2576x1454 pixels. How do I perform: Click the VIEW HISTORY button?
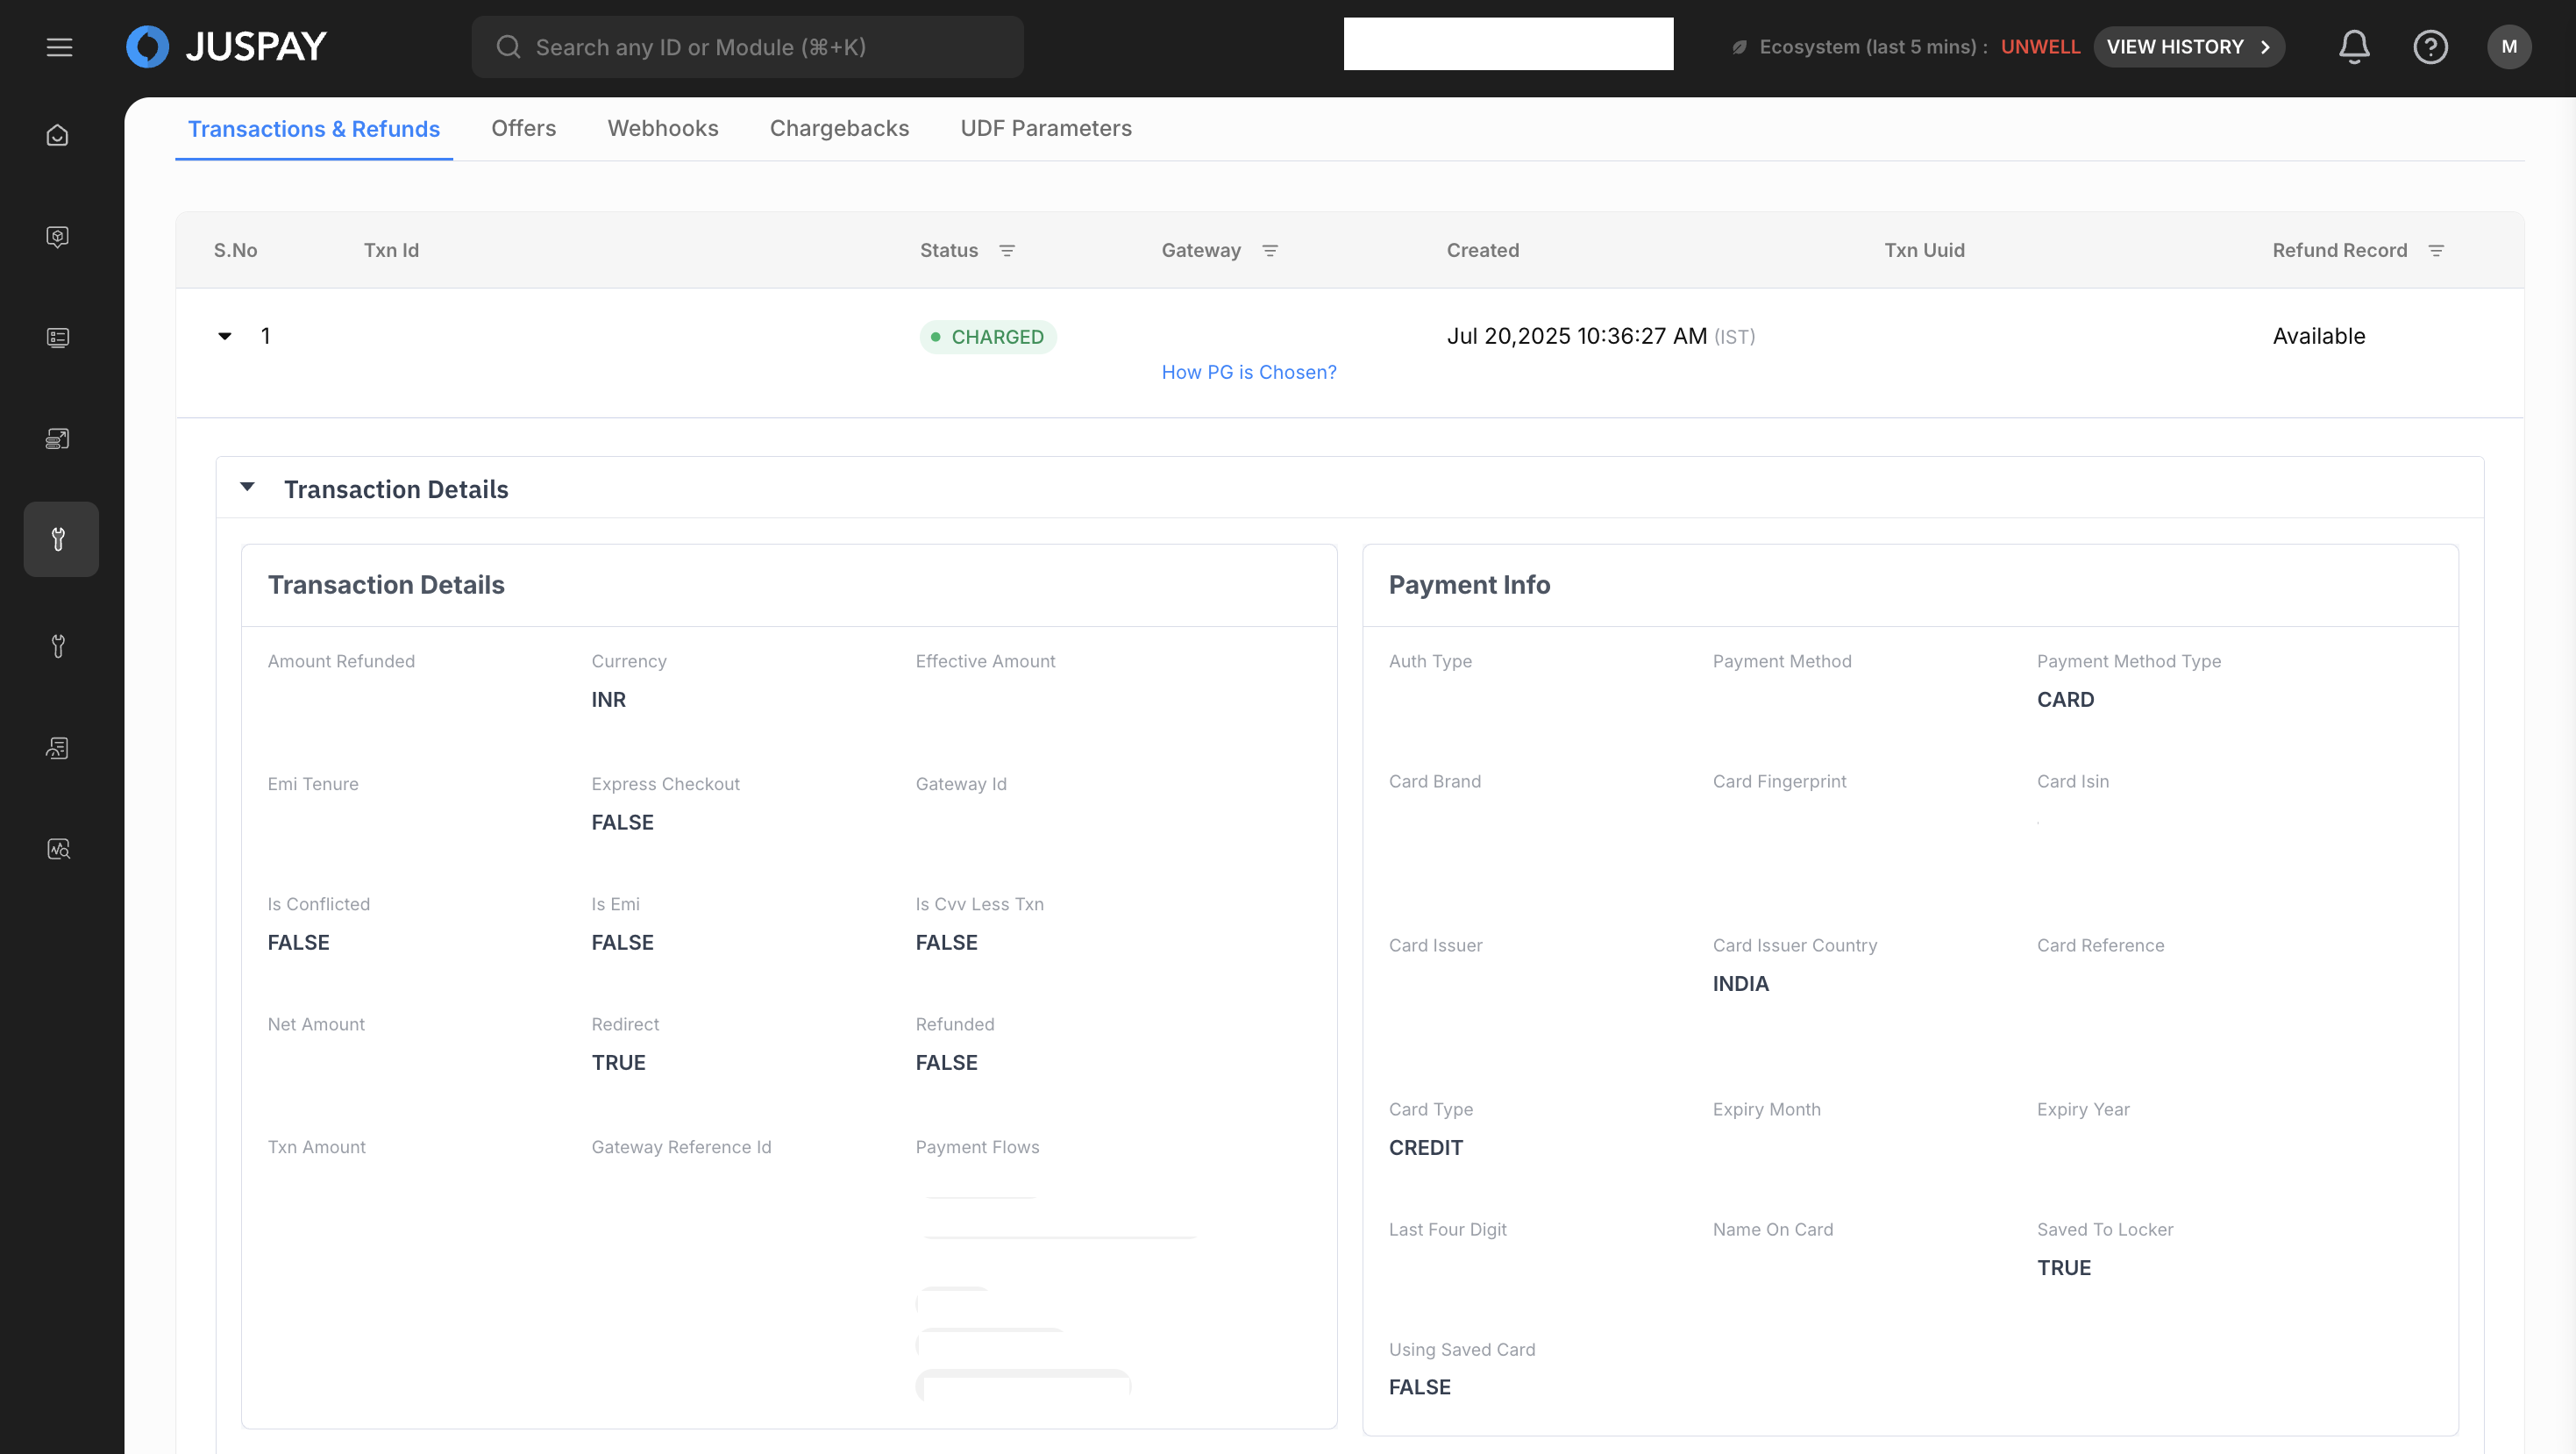click(x=2188, y=47)
